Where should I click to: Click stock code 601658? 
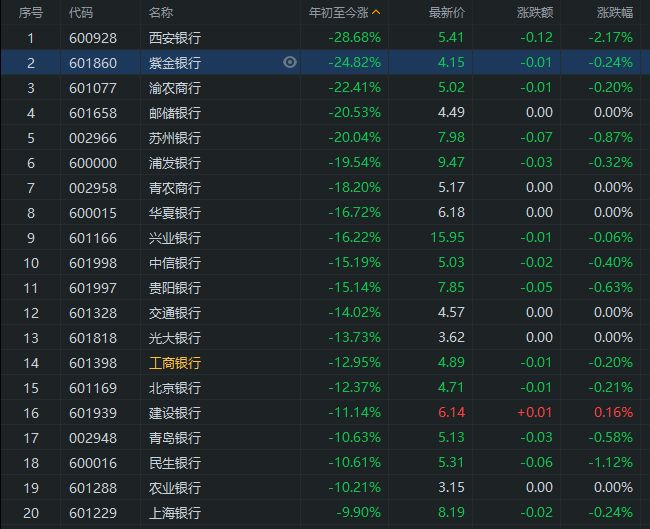[93, 113]
